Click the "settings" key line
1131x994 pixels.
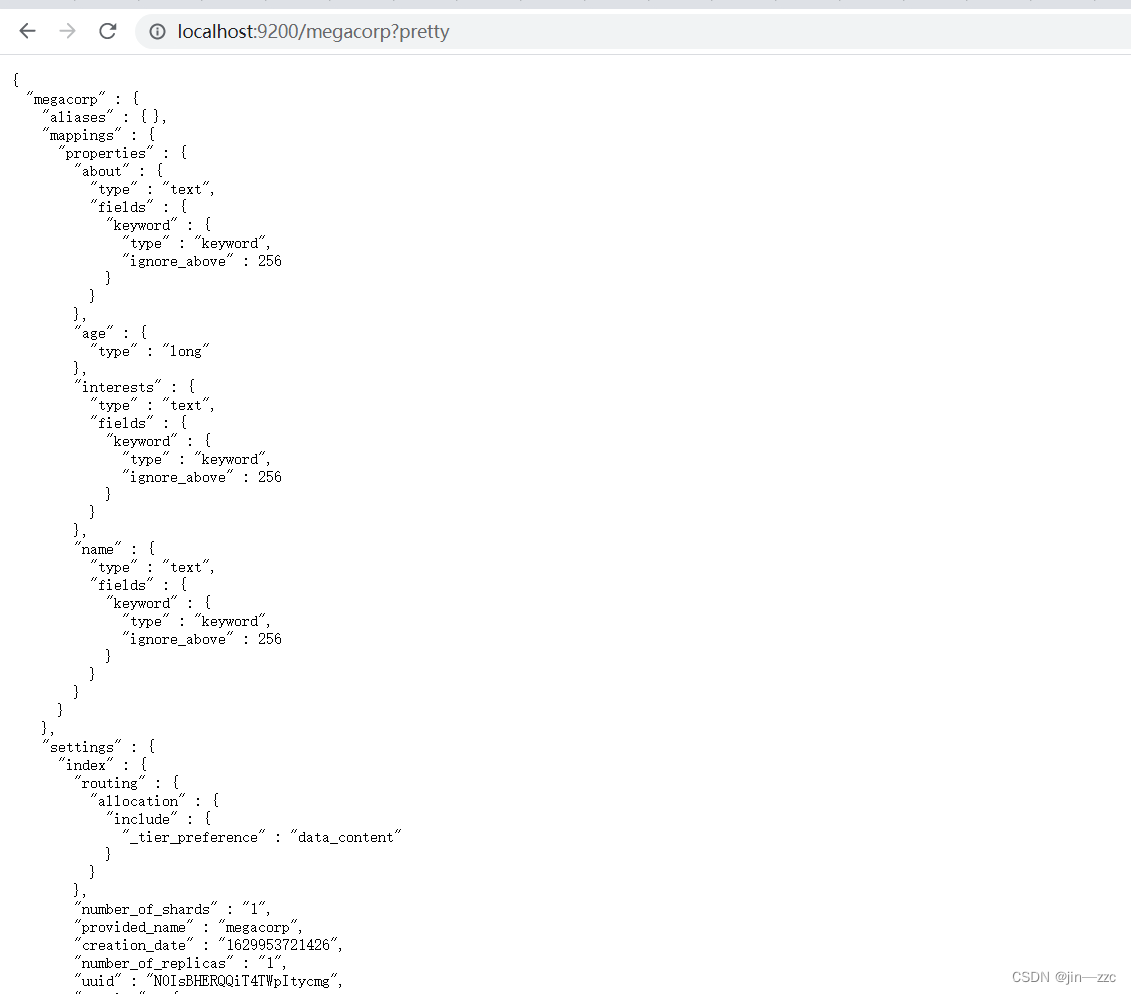tap(99, 747)
